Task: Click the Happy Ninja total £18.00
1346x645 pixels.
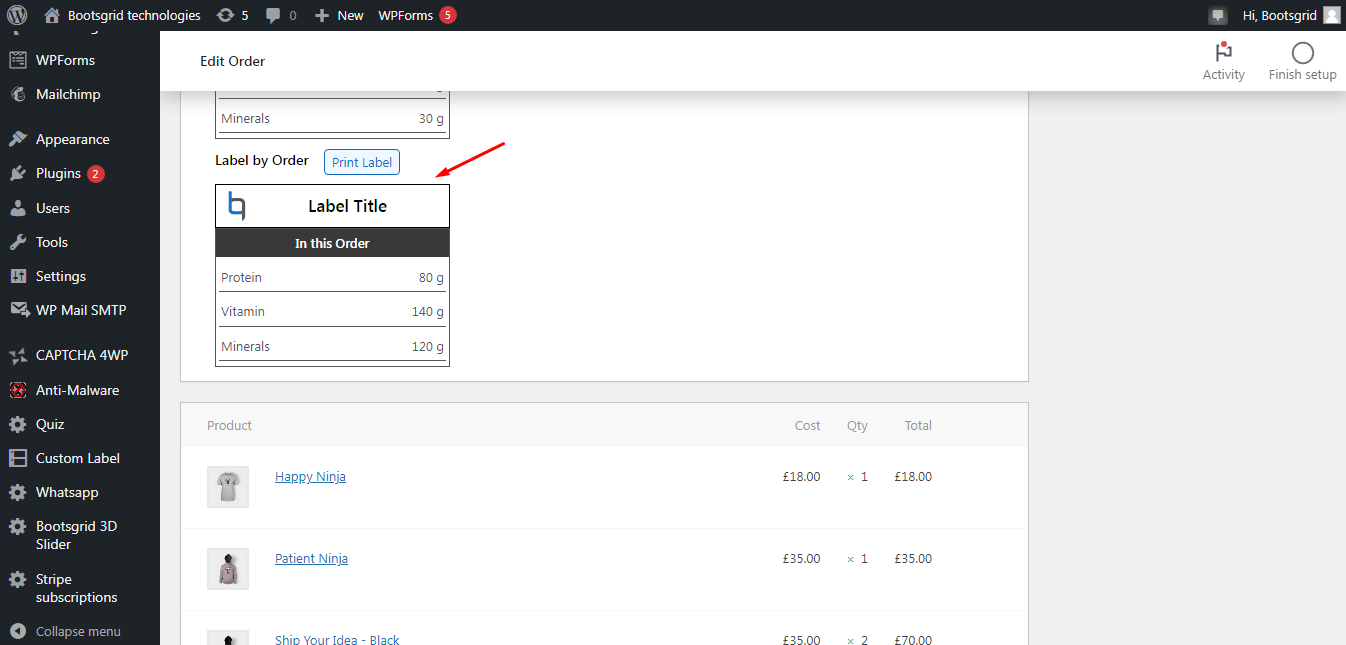Action: point(913,477)
